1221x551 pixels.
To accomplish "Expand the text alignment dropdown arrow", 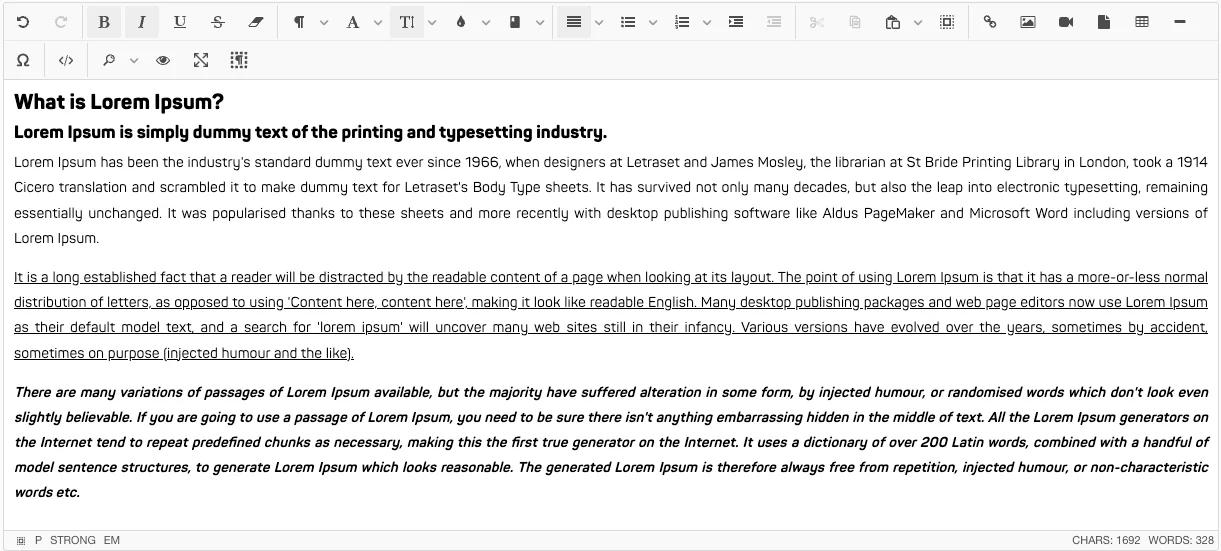I will tap(599, 22).
